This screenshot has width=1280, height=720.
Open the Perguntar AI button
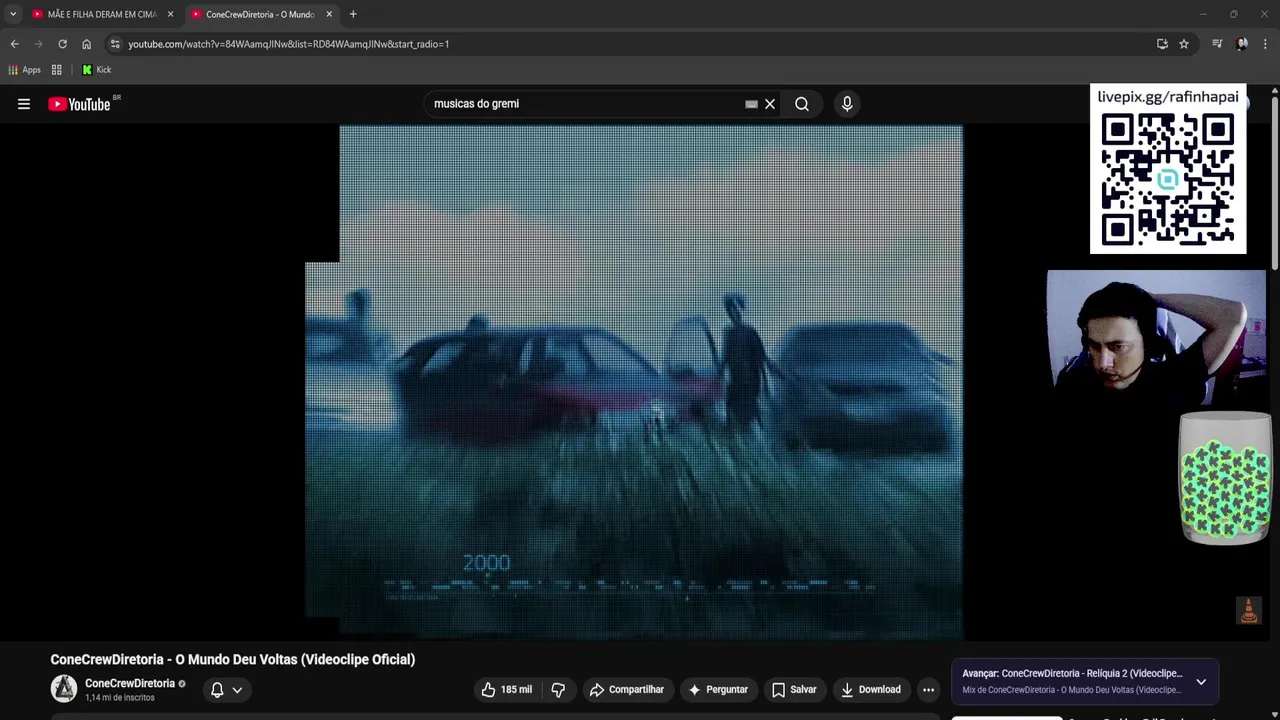[x=718, y=689]
